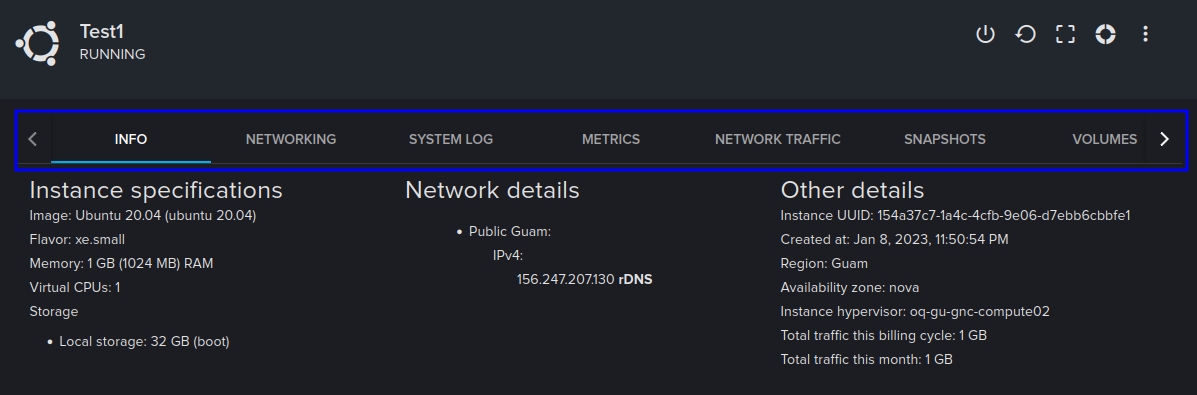Open the VOLUMES tab
The height and width of the screenshot is (395, 1197).
click(1104, 139)
